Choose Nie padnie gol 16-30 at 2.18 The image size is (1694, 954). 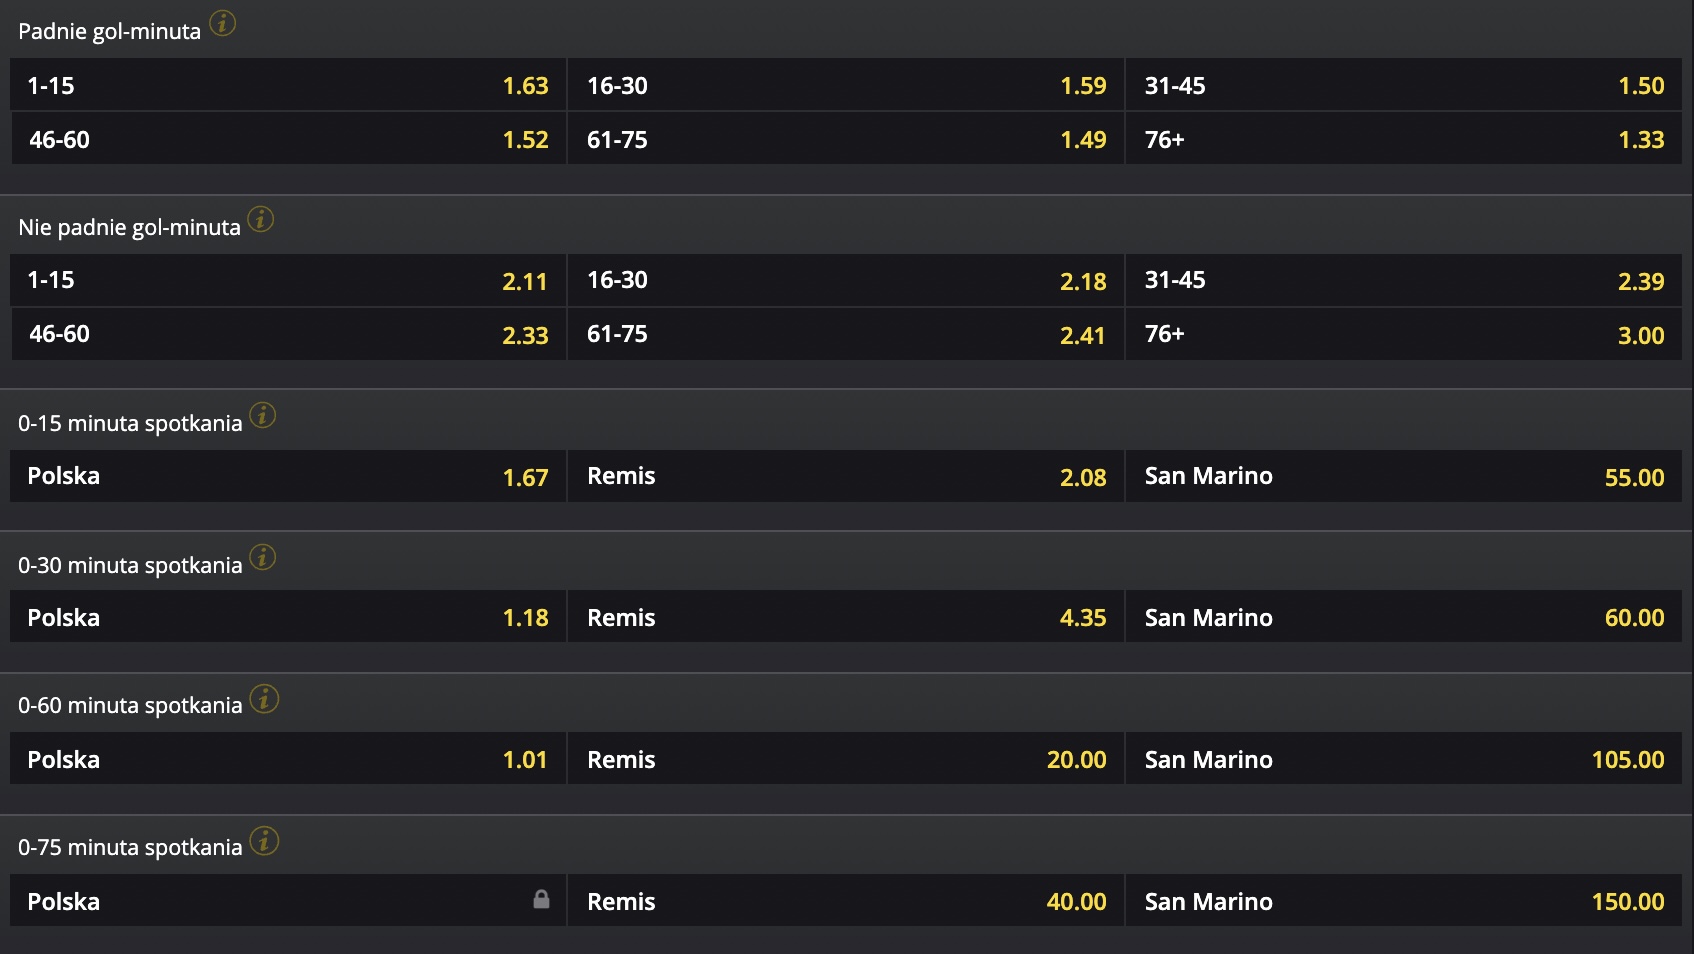click(846, 280)
